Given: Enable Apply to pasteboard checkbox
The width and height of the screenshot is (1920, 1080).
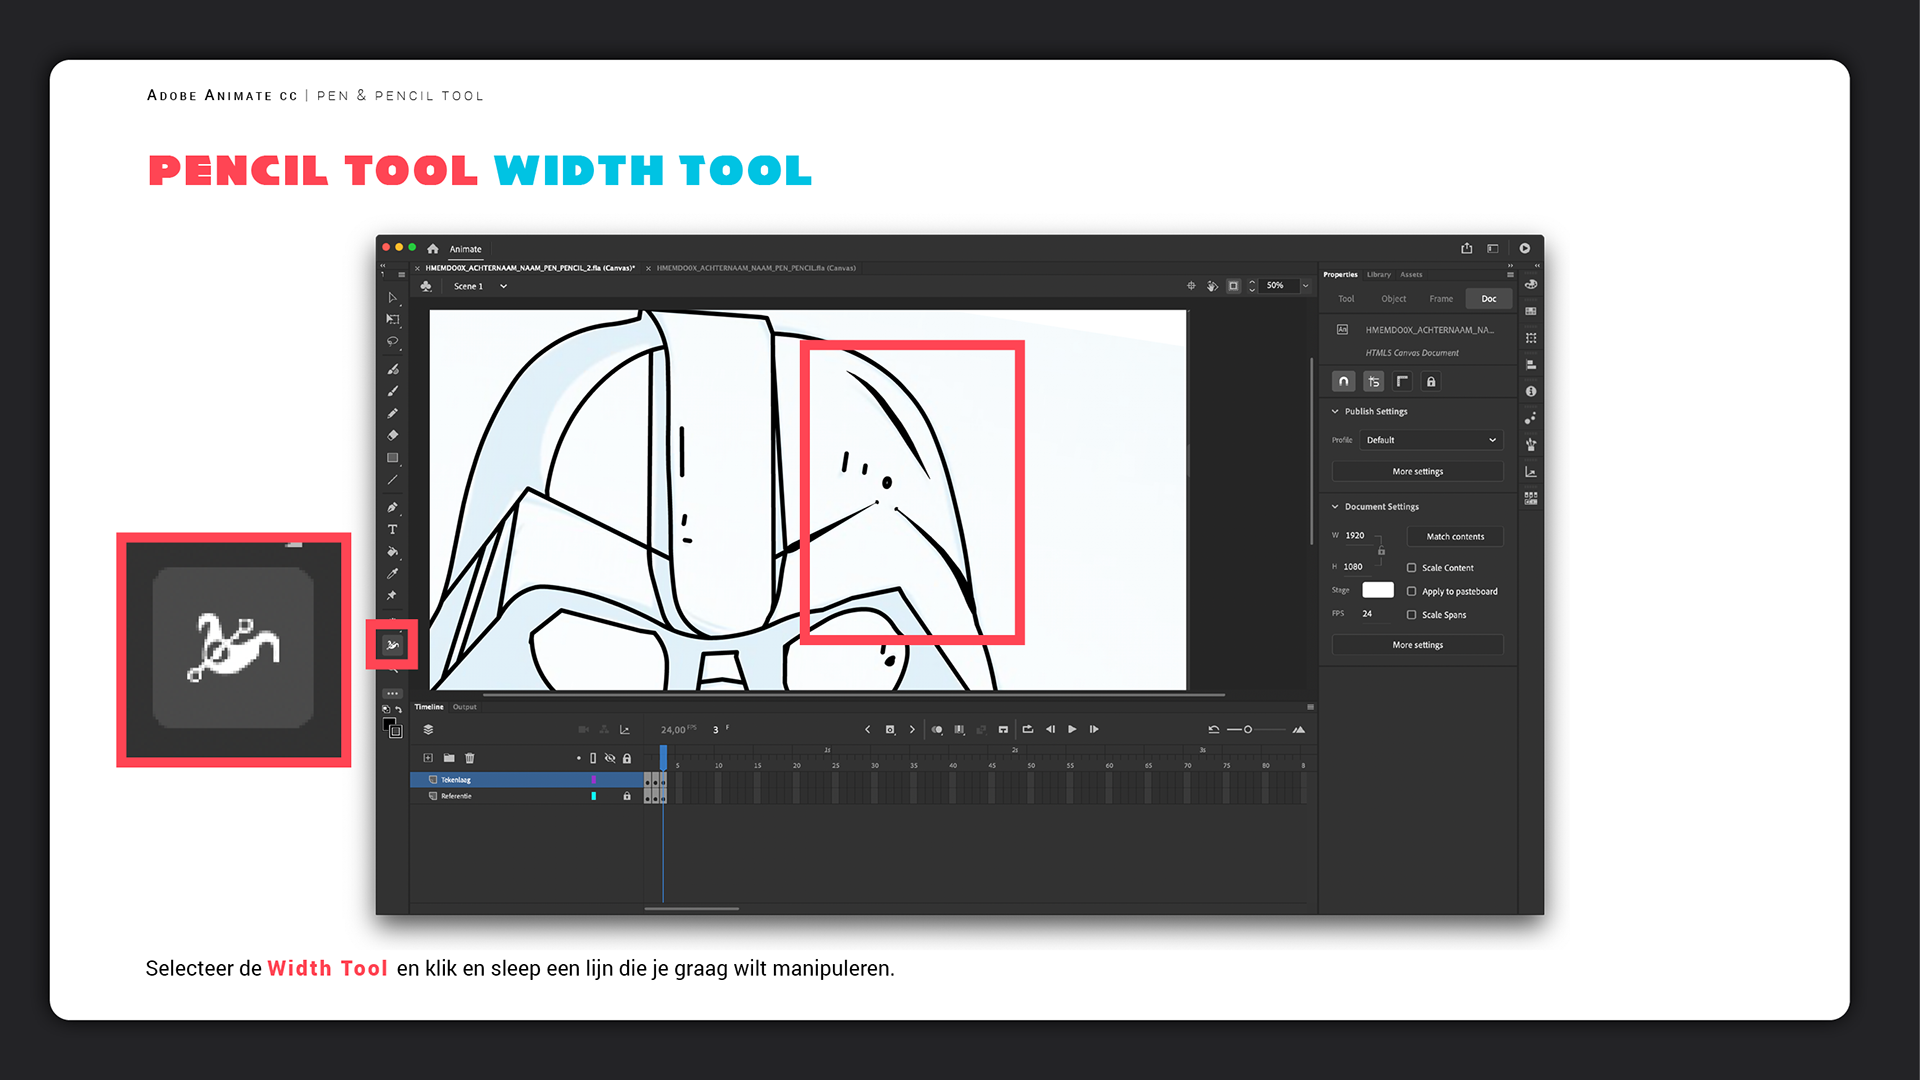Looking at the screenshot, I should click(x=1411, y=592).
